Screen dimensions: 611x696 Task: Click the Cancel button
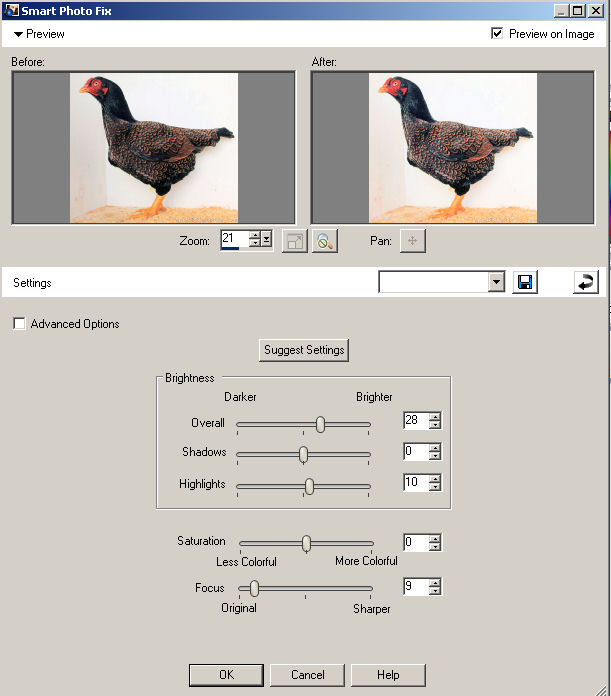point(307,675)
